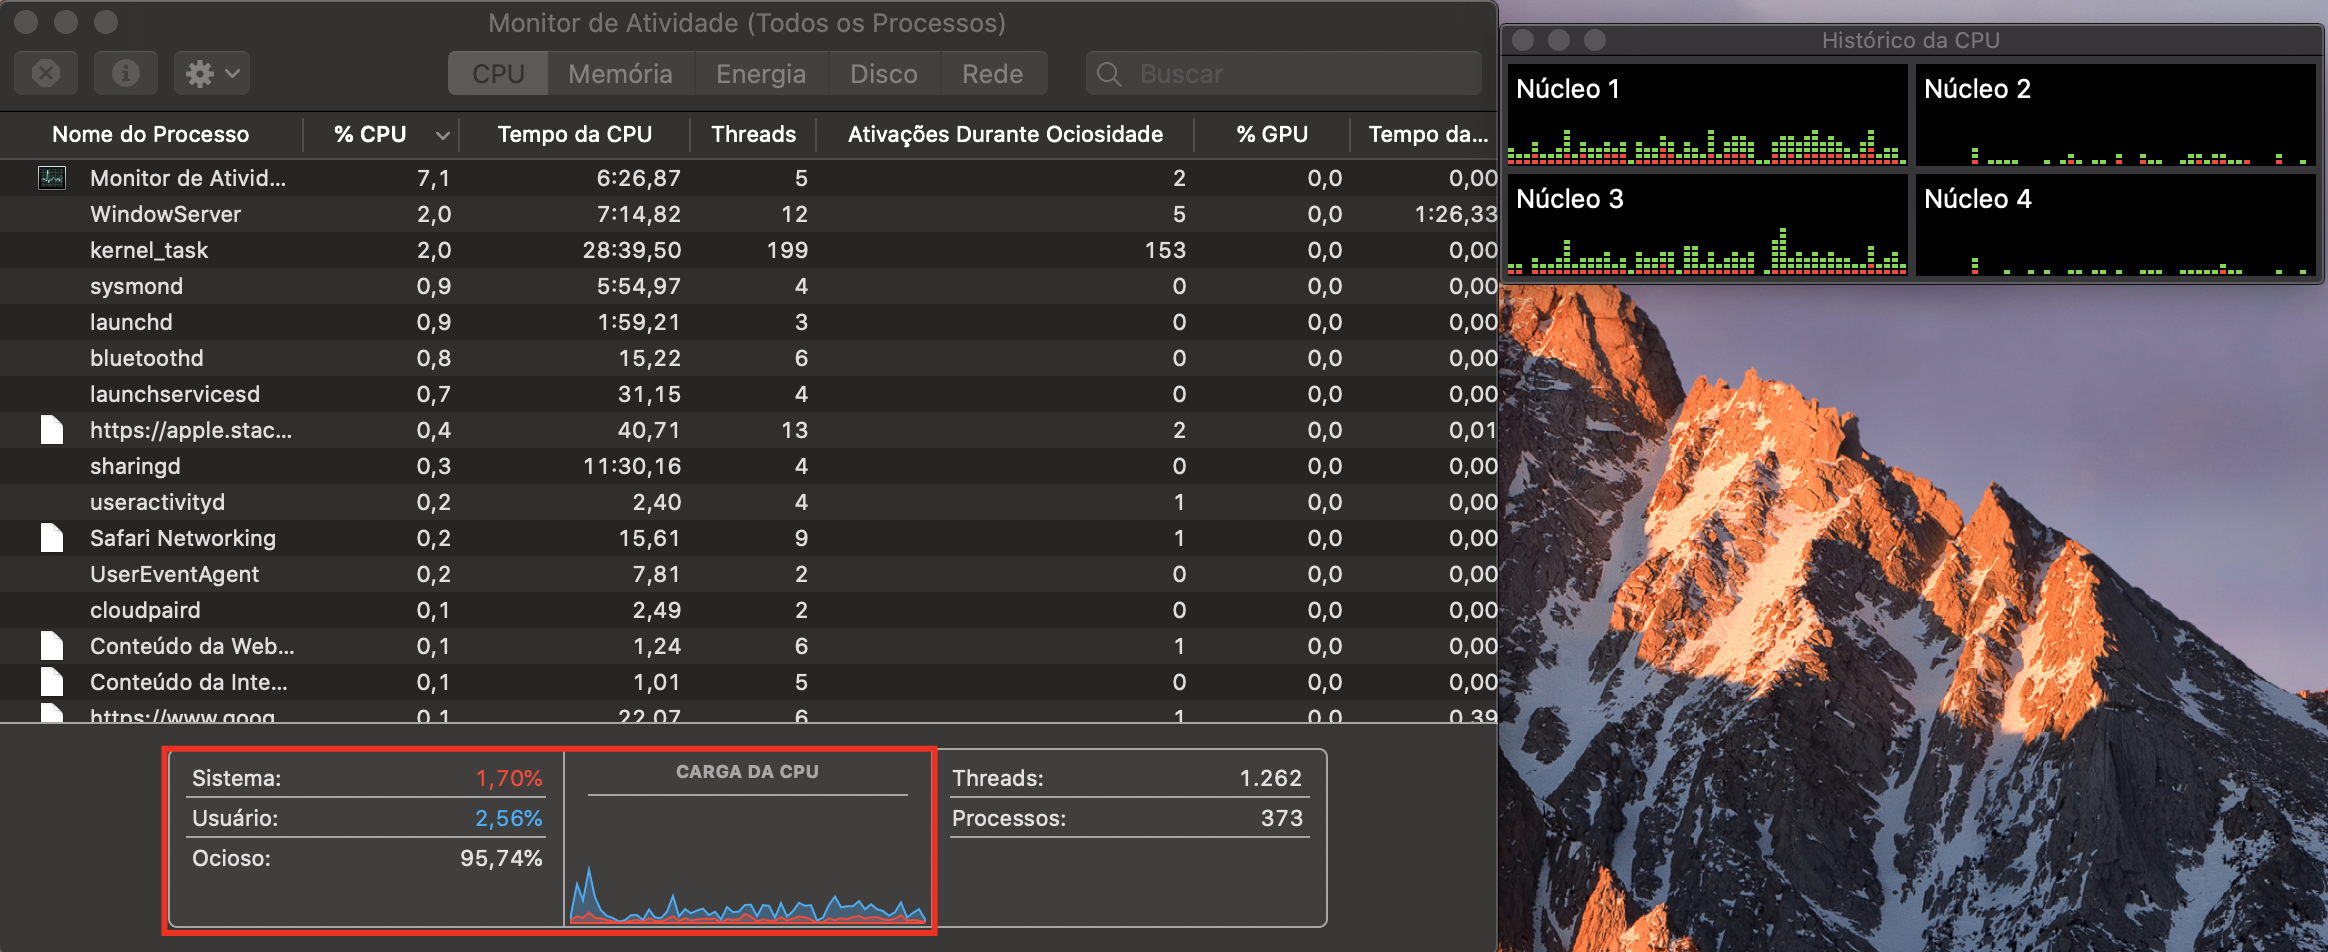Open the Disco tab

[x=883, y=74]
